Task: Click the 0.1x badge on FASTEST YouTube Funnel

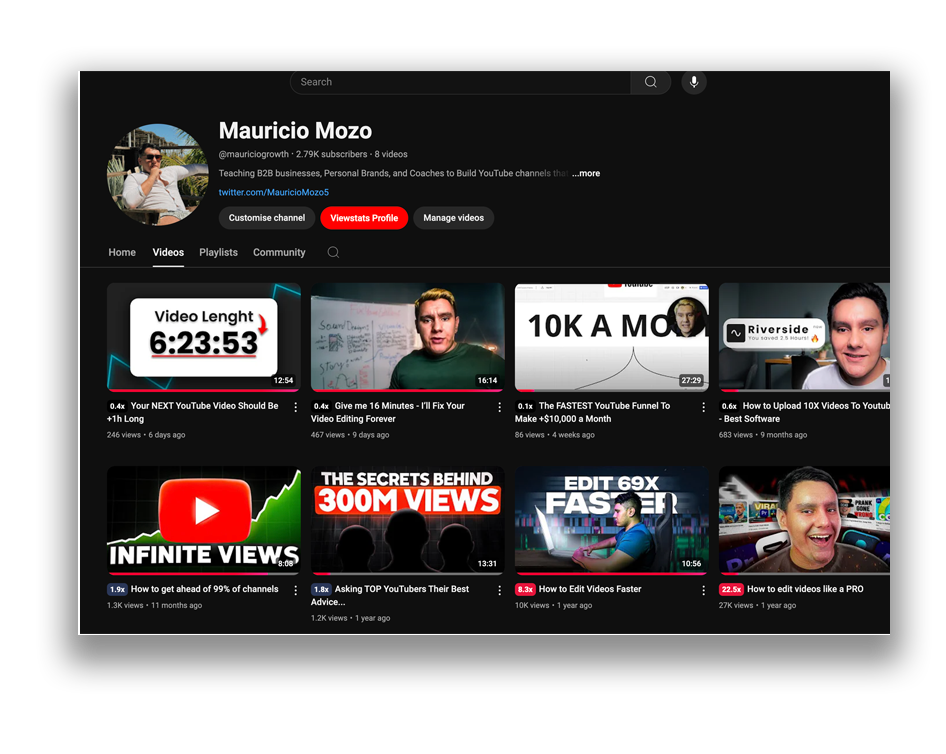Action: pyautogui.click(x=525, y=406)
